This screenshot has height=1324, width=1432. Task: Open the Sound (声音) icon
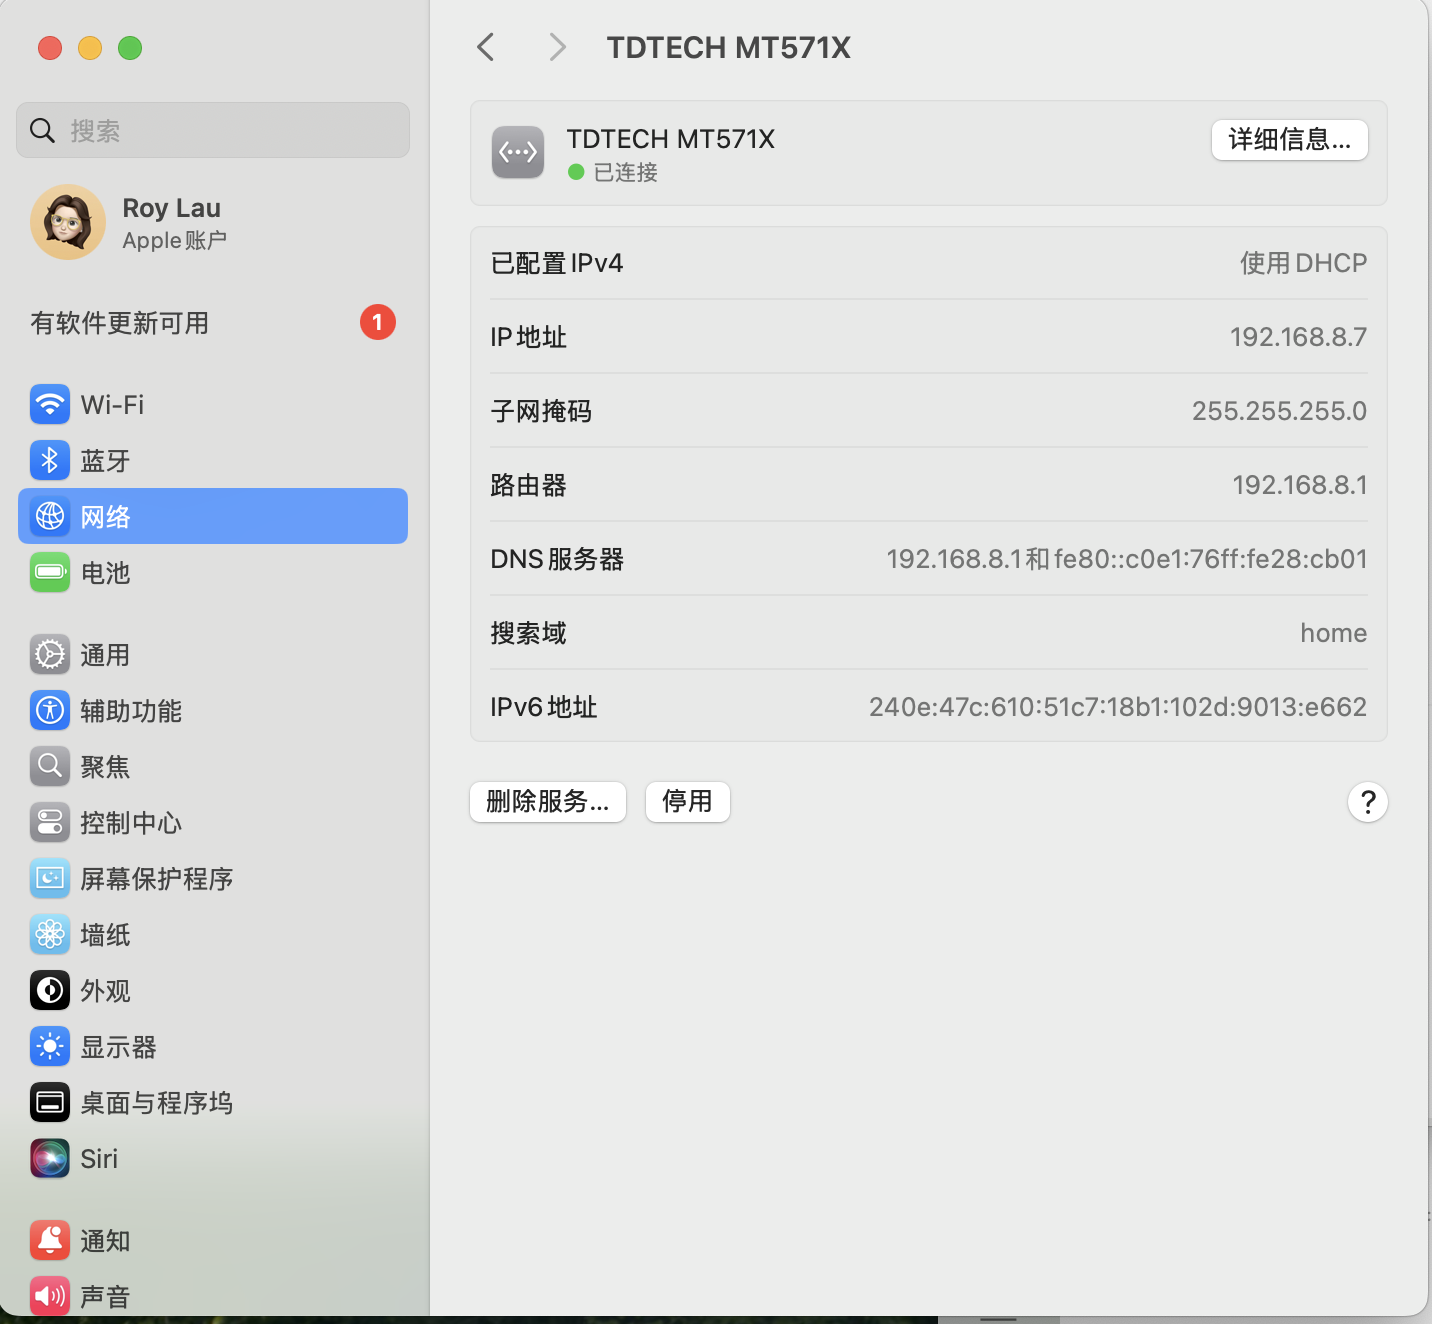point(50,1296)
